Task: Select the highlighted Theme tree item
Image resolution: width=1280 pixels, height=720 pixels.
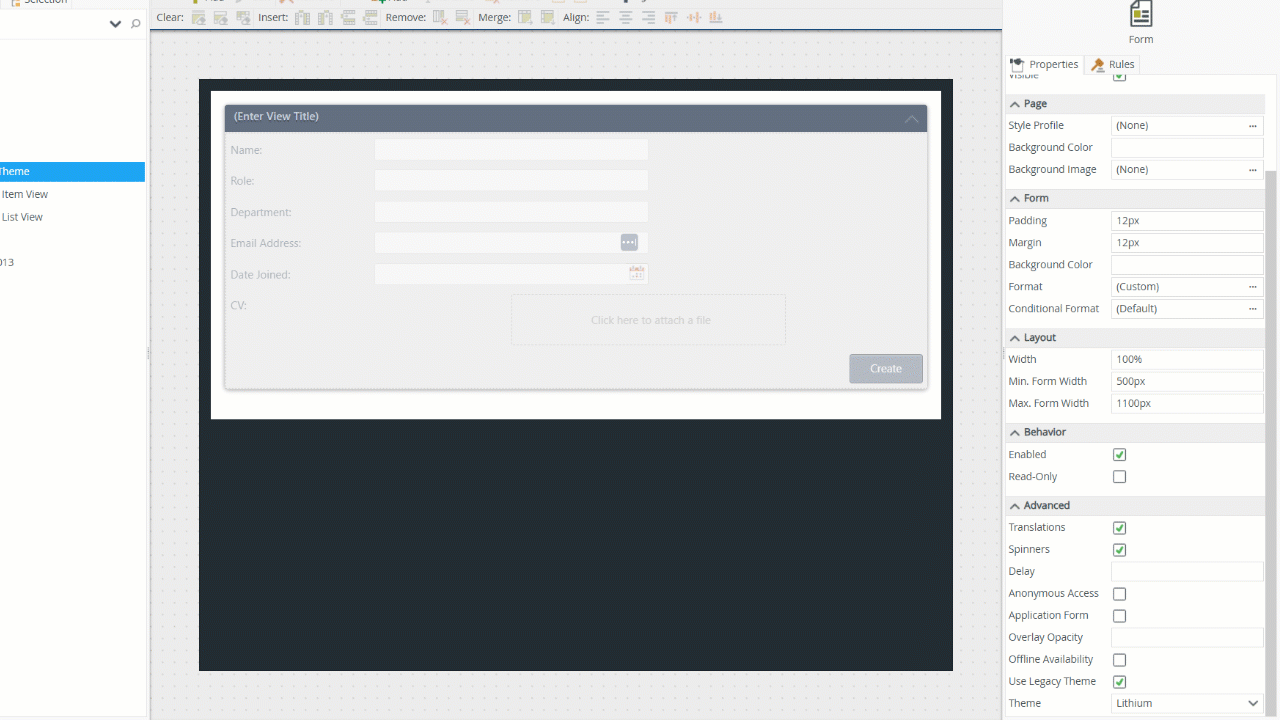Action: coord(72,172)
